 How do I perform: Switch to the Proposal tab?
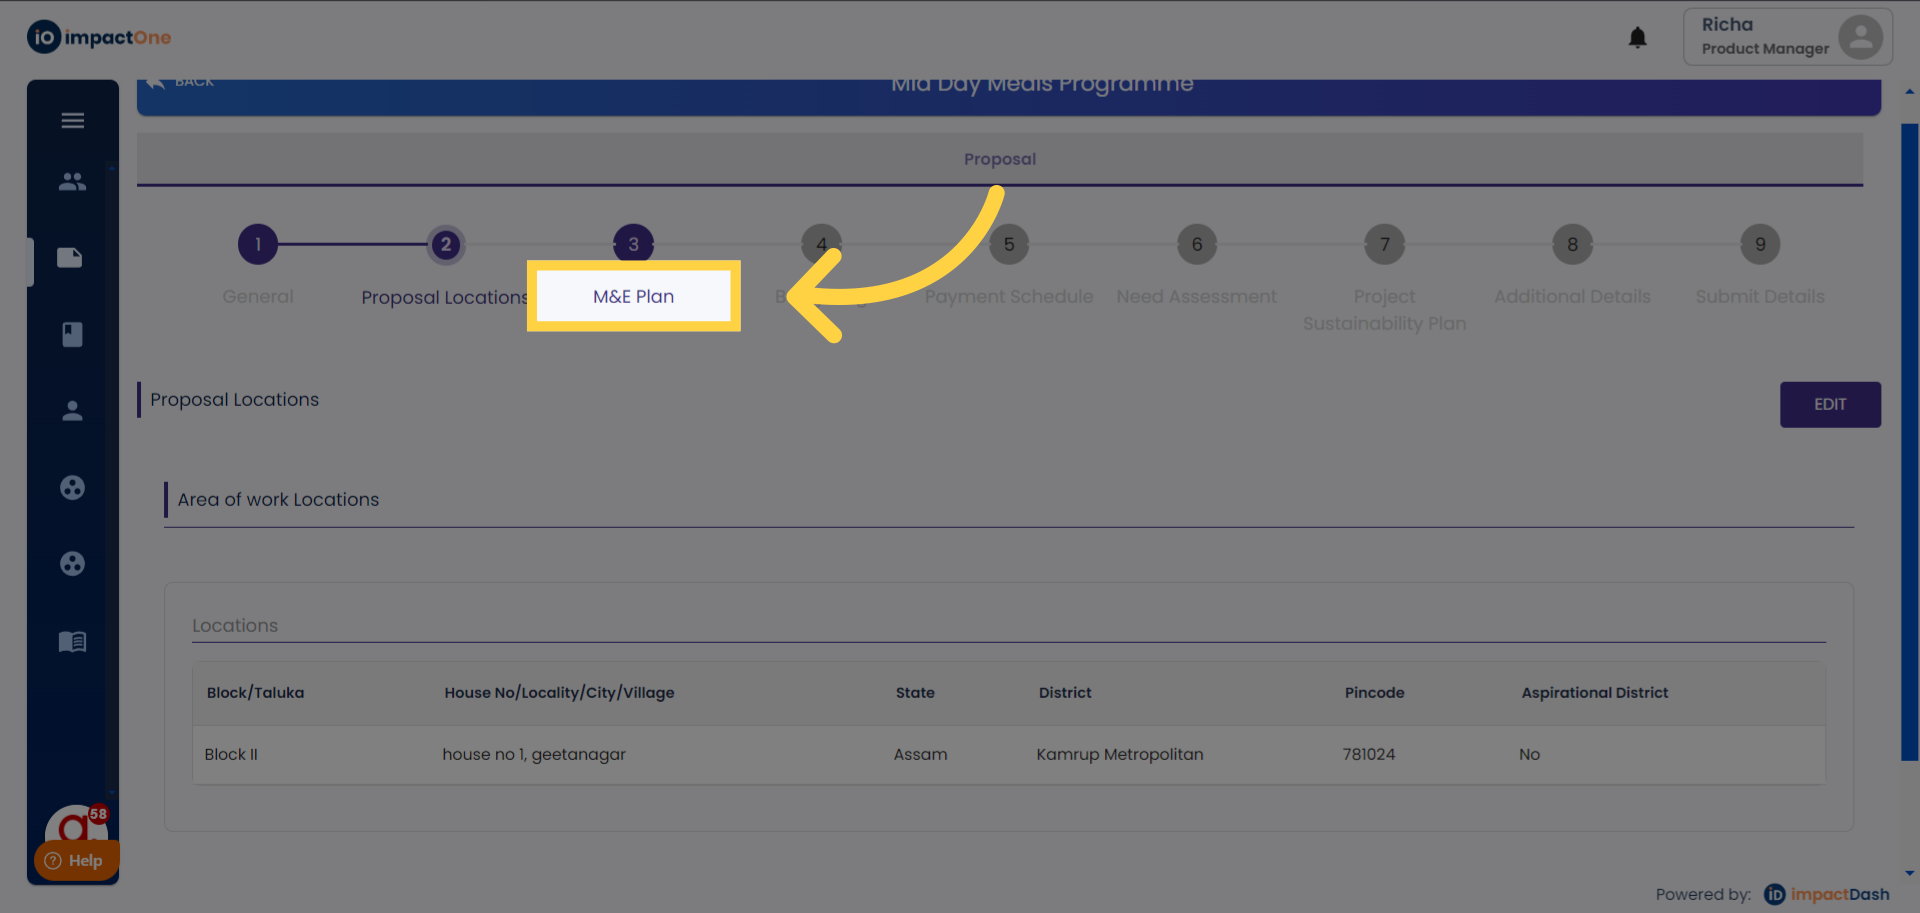coord(1000,159)
